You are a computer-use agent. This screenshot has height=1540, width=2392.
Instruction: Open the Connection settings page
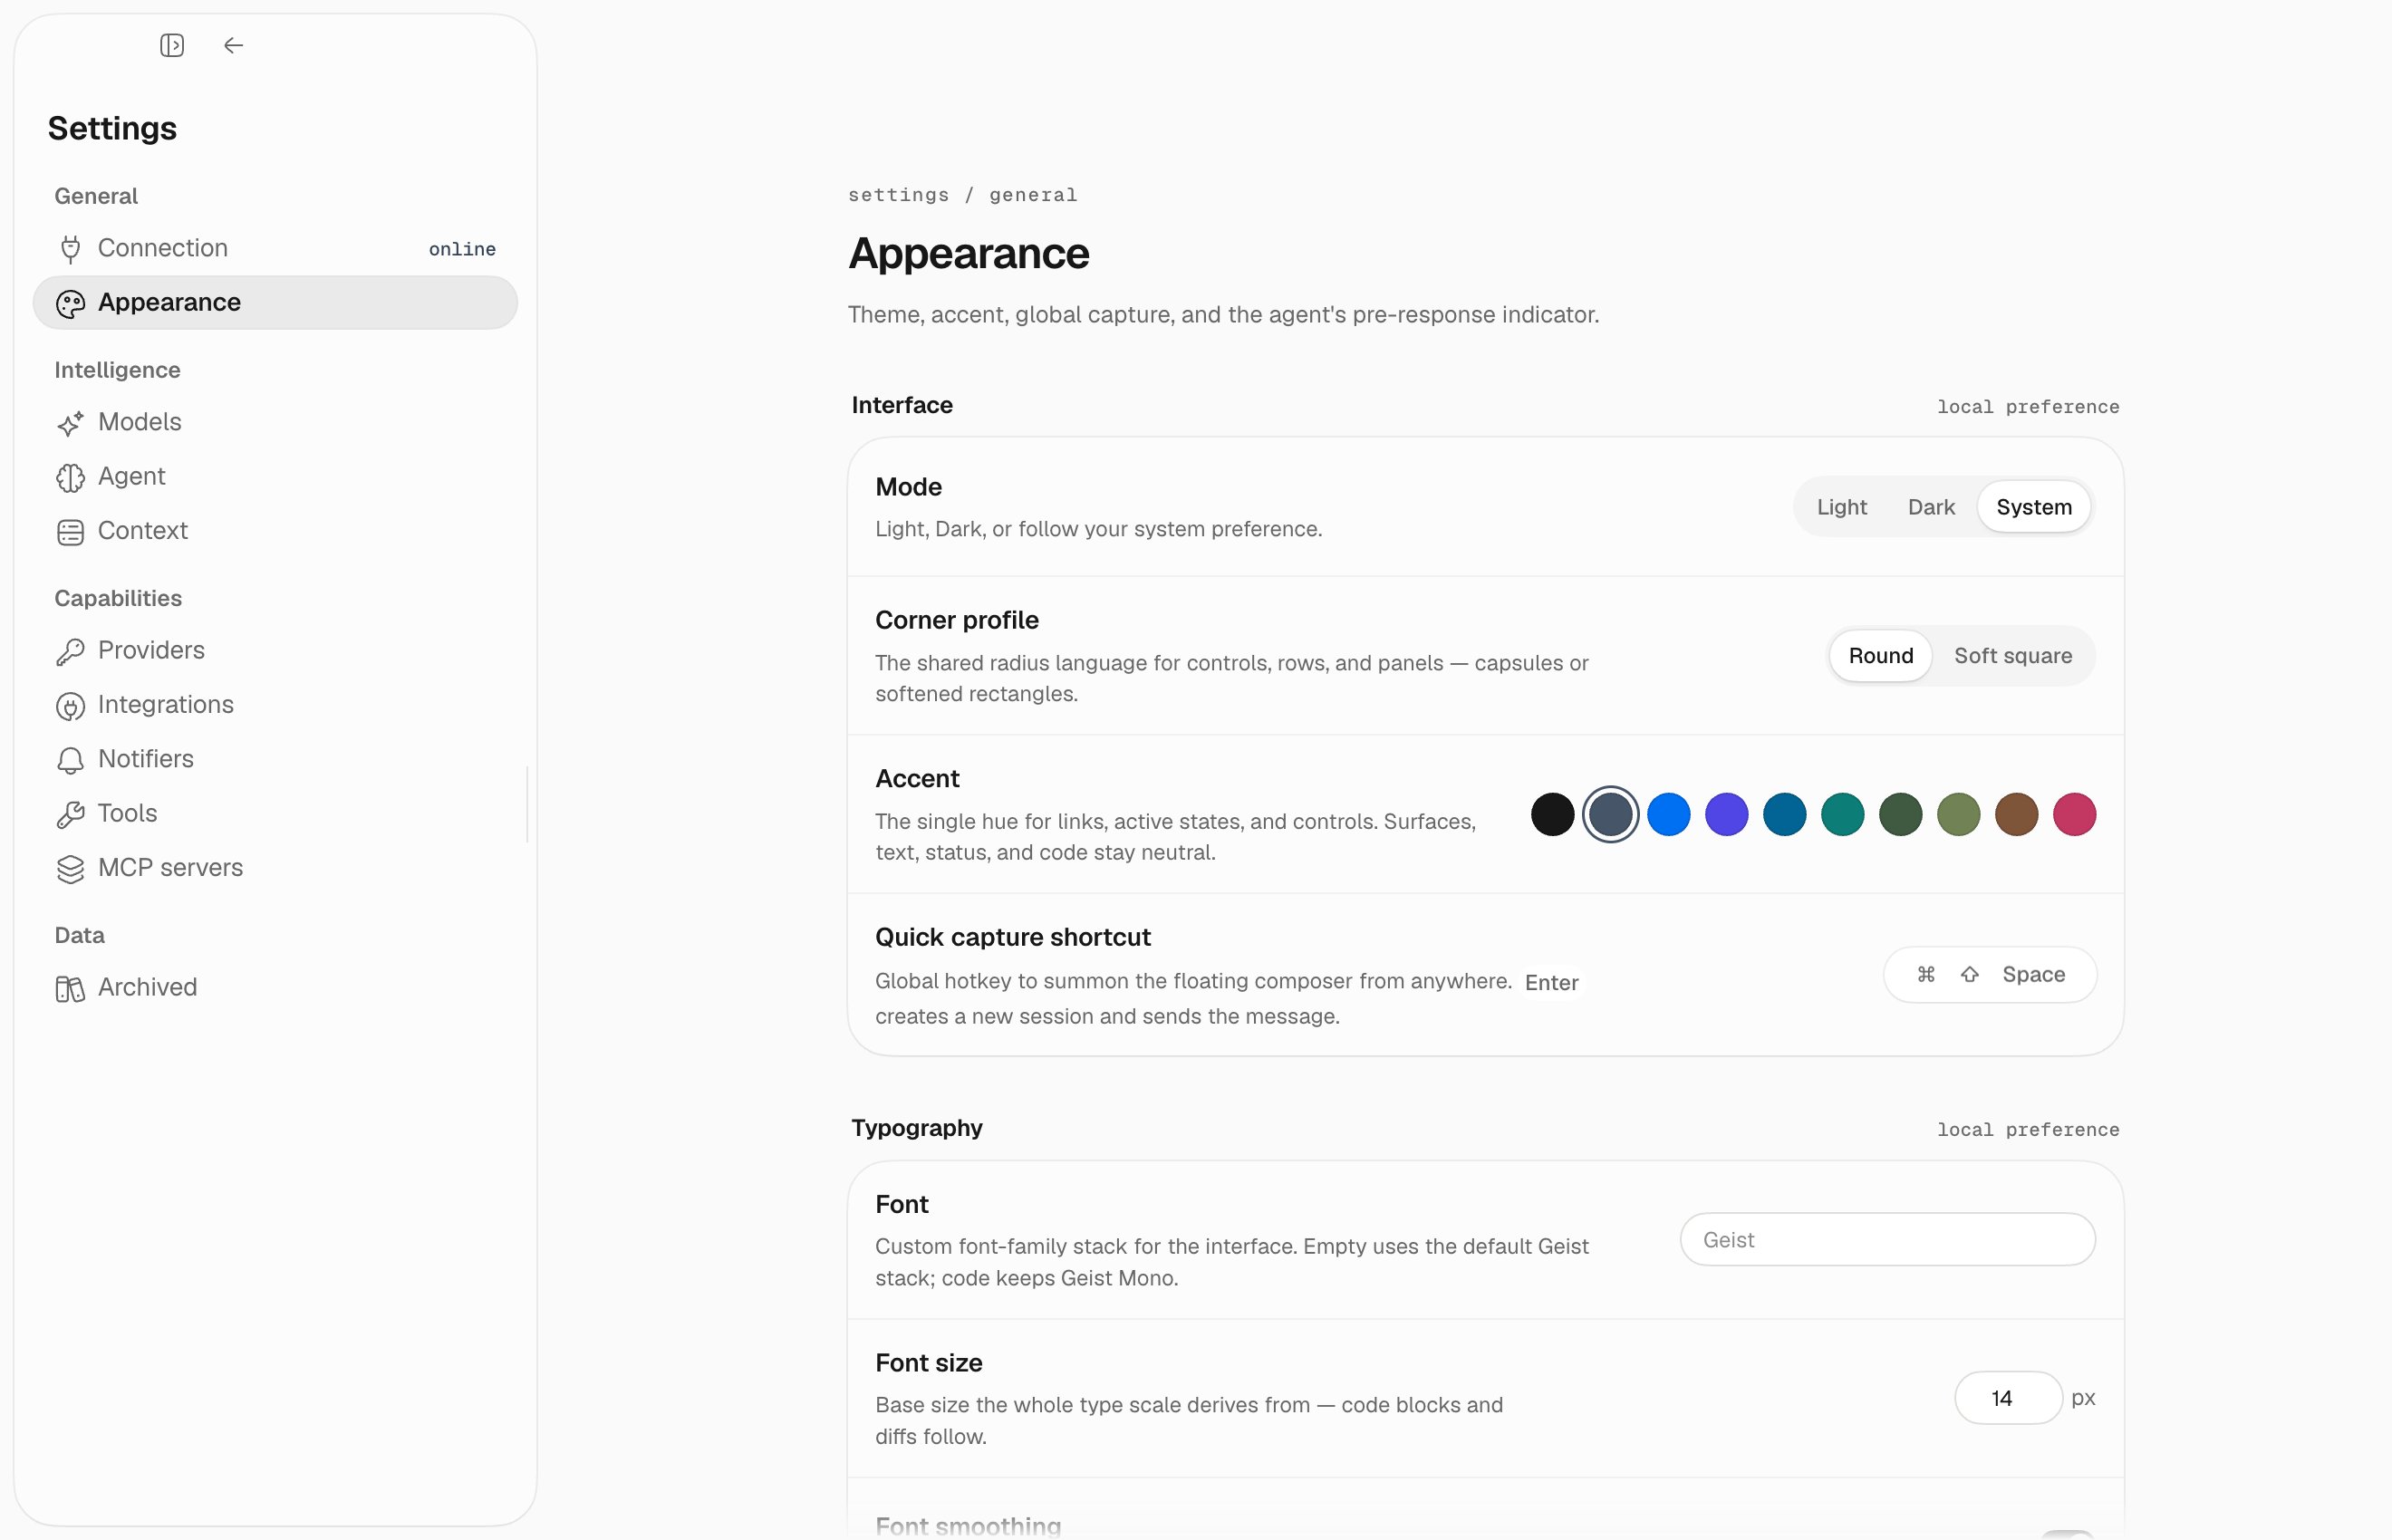click(x=275, y=248)
